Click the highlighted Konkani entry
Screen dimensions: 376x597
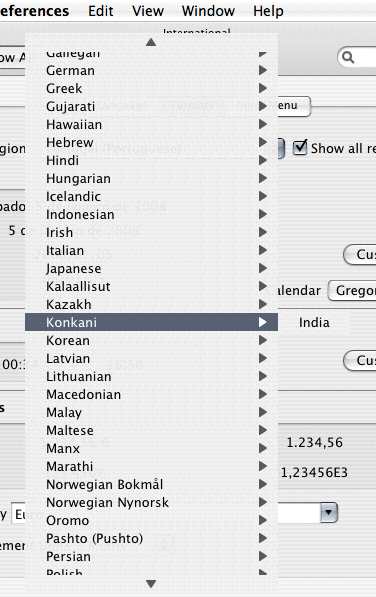coord(151,322)
